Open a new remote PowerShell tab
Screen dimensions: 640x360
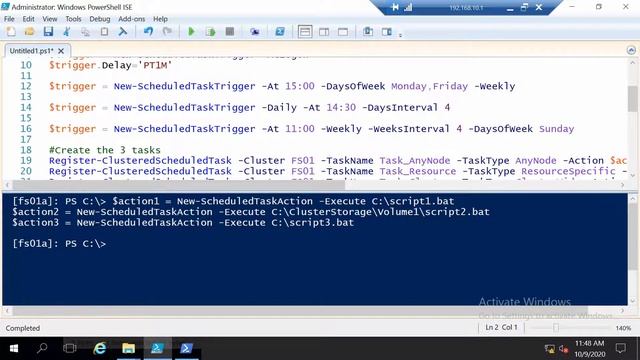pyautogui.click(x=255, y=31)
